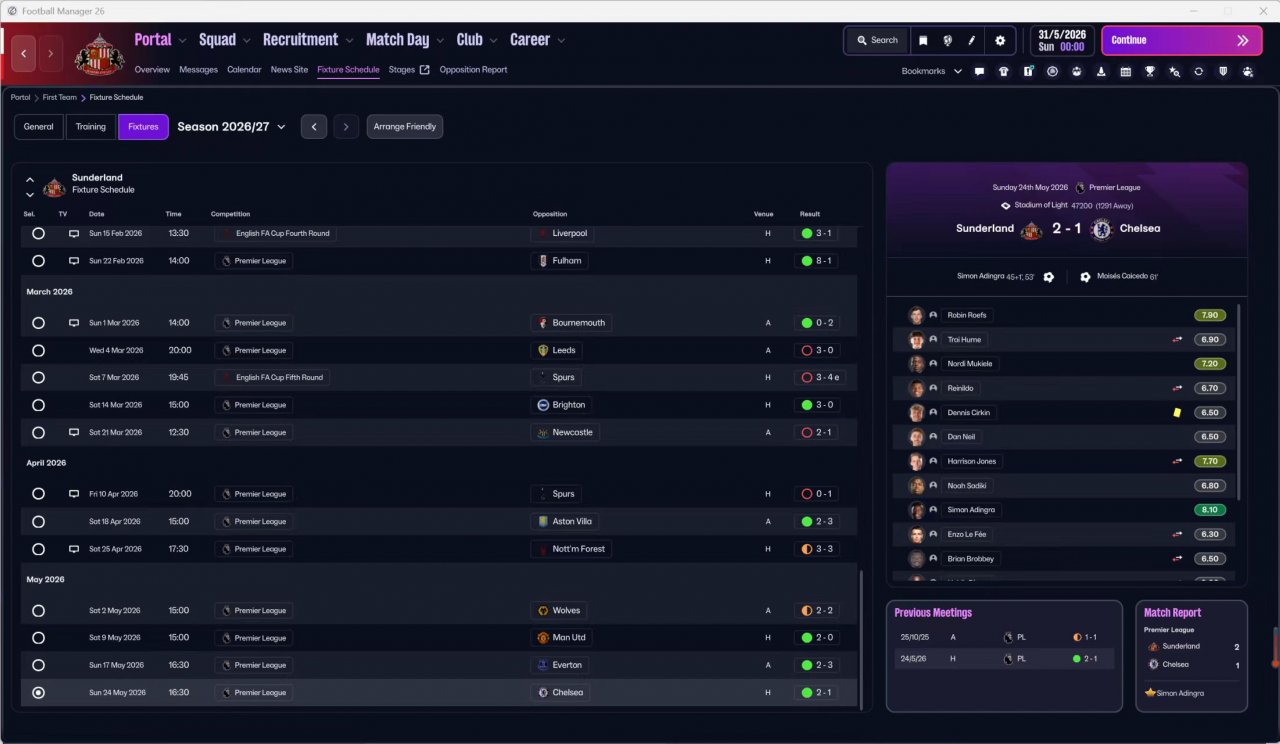Open the Messages tab

[x=198, y=70]
